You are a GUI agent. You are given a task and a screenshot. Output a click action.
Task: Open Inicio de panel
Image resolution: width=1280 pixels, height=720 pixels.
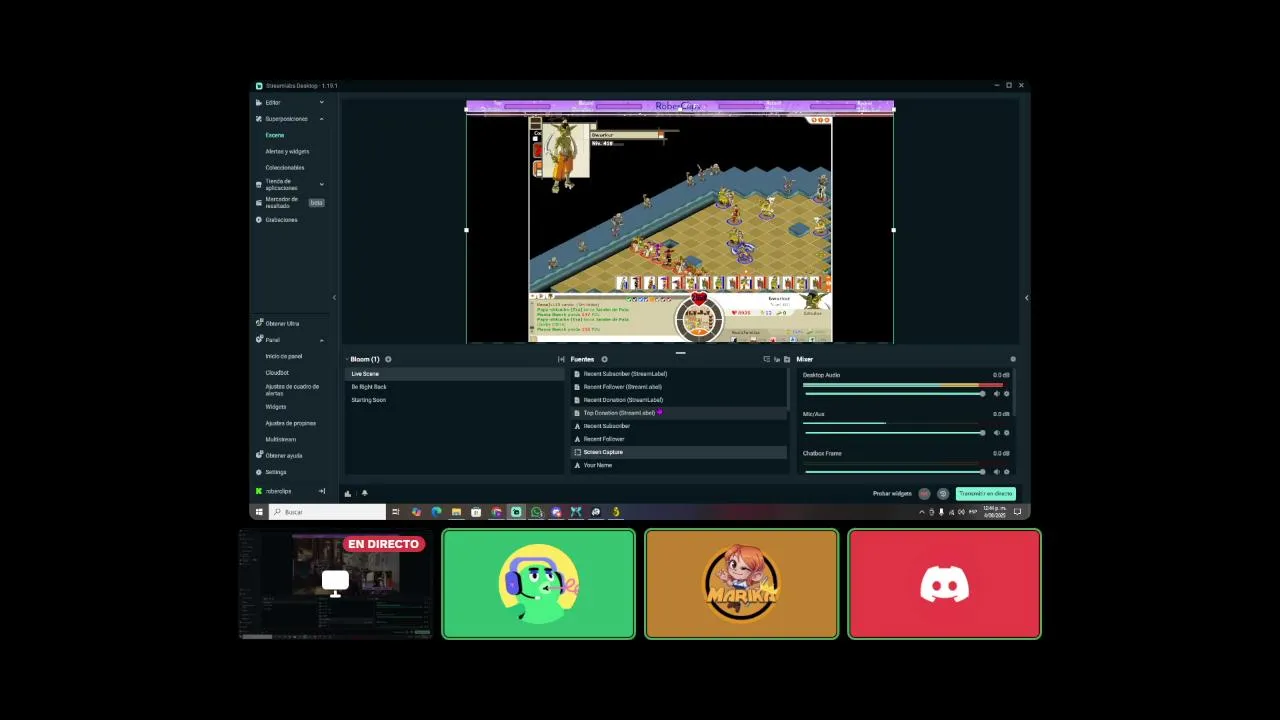click(284, 356)
